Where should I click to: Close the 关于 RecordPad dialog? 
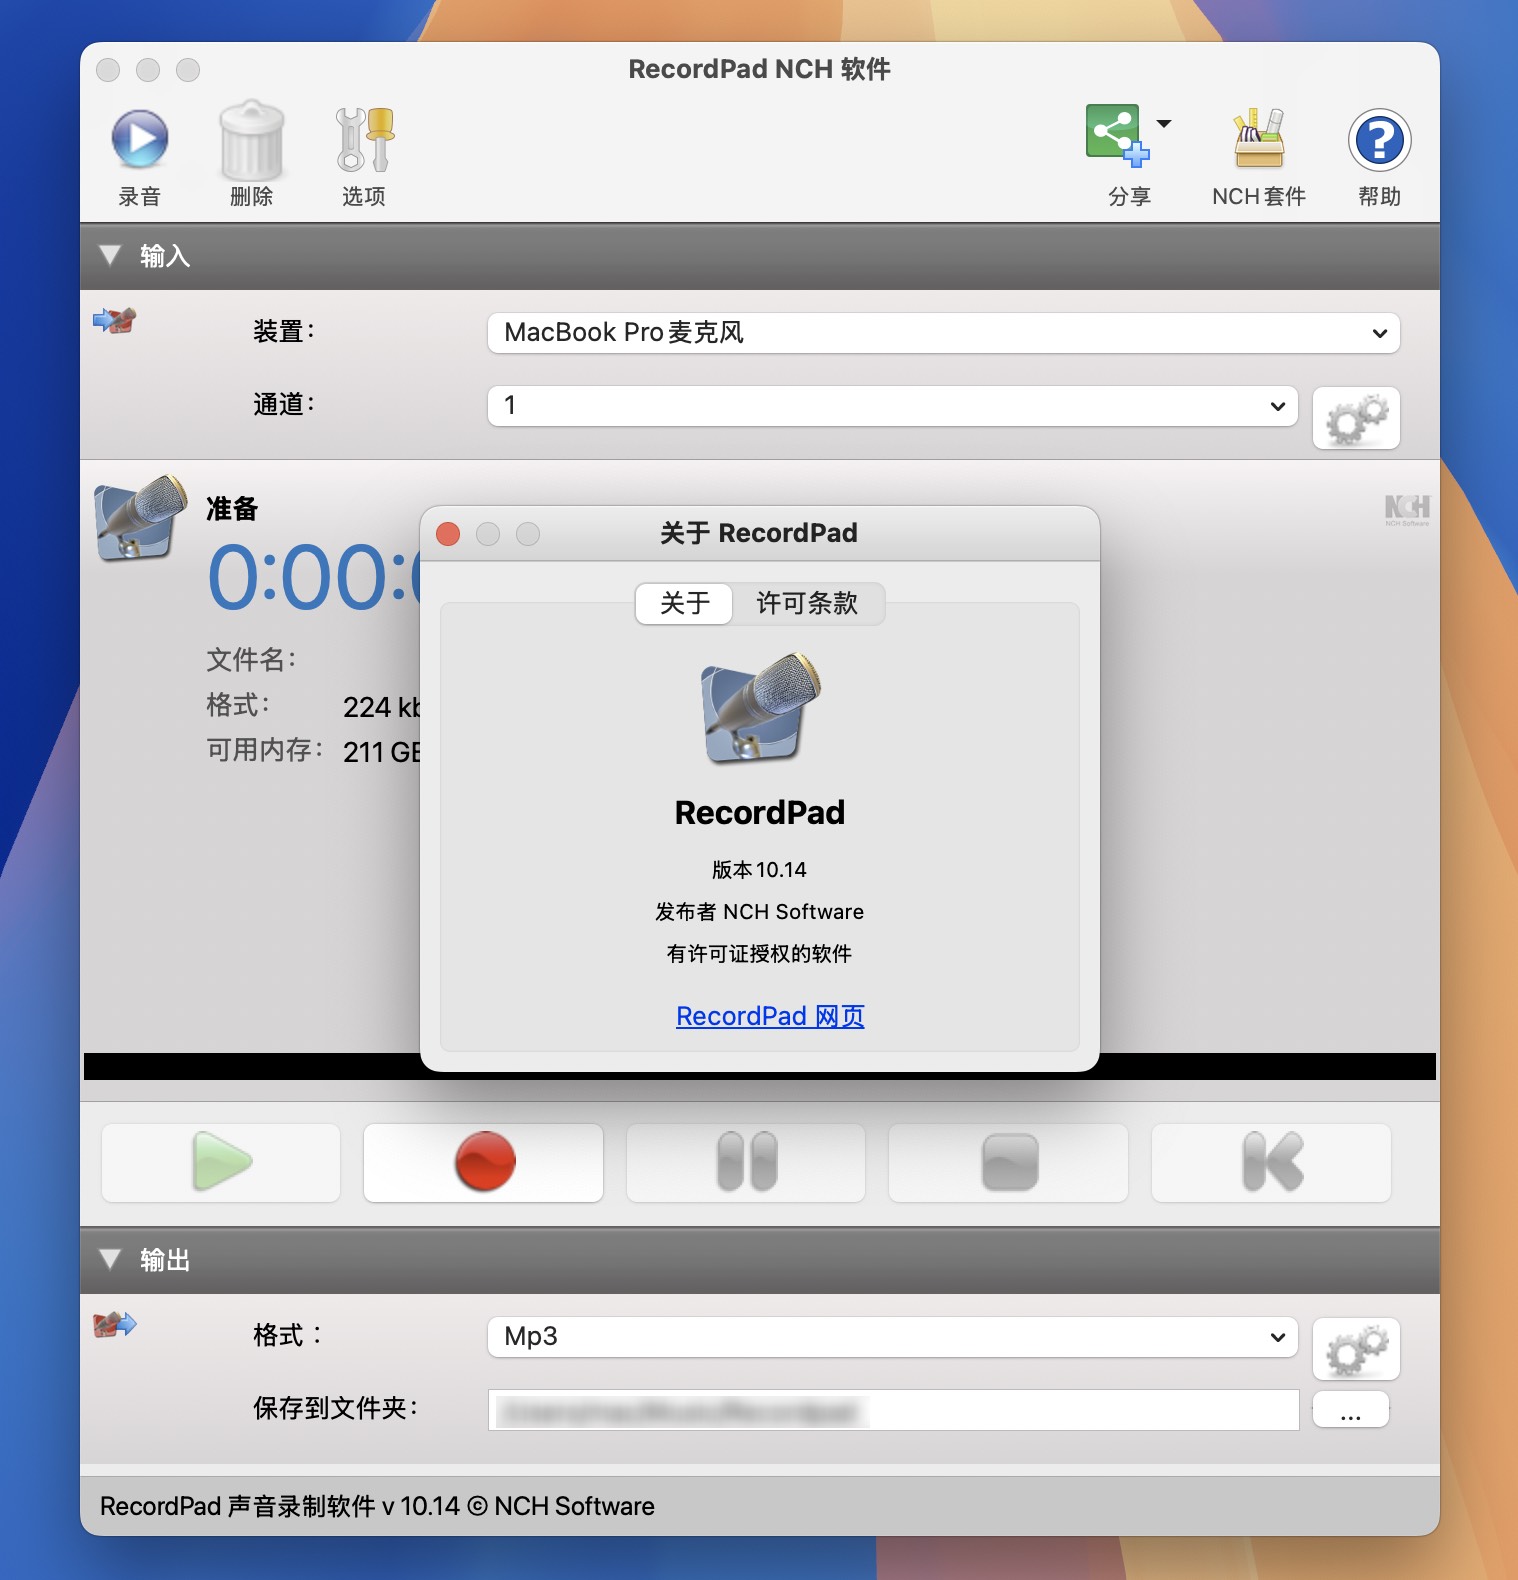click(x=448, y=534)
